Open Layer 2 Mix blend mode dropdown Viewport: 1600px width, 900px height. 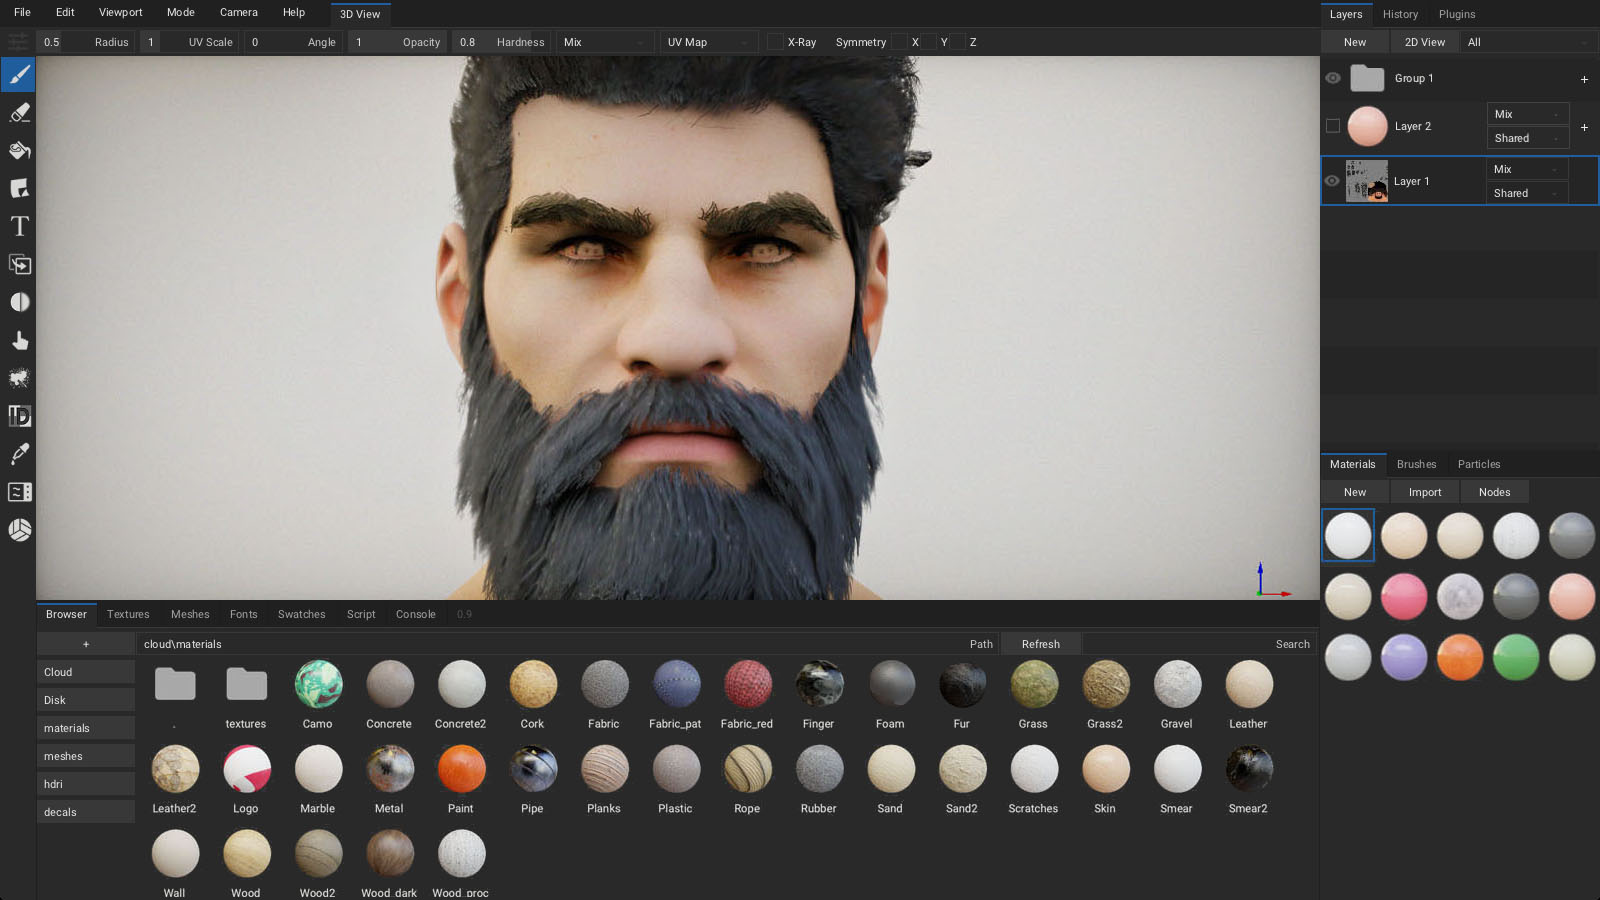click(x=1526, y=114)
